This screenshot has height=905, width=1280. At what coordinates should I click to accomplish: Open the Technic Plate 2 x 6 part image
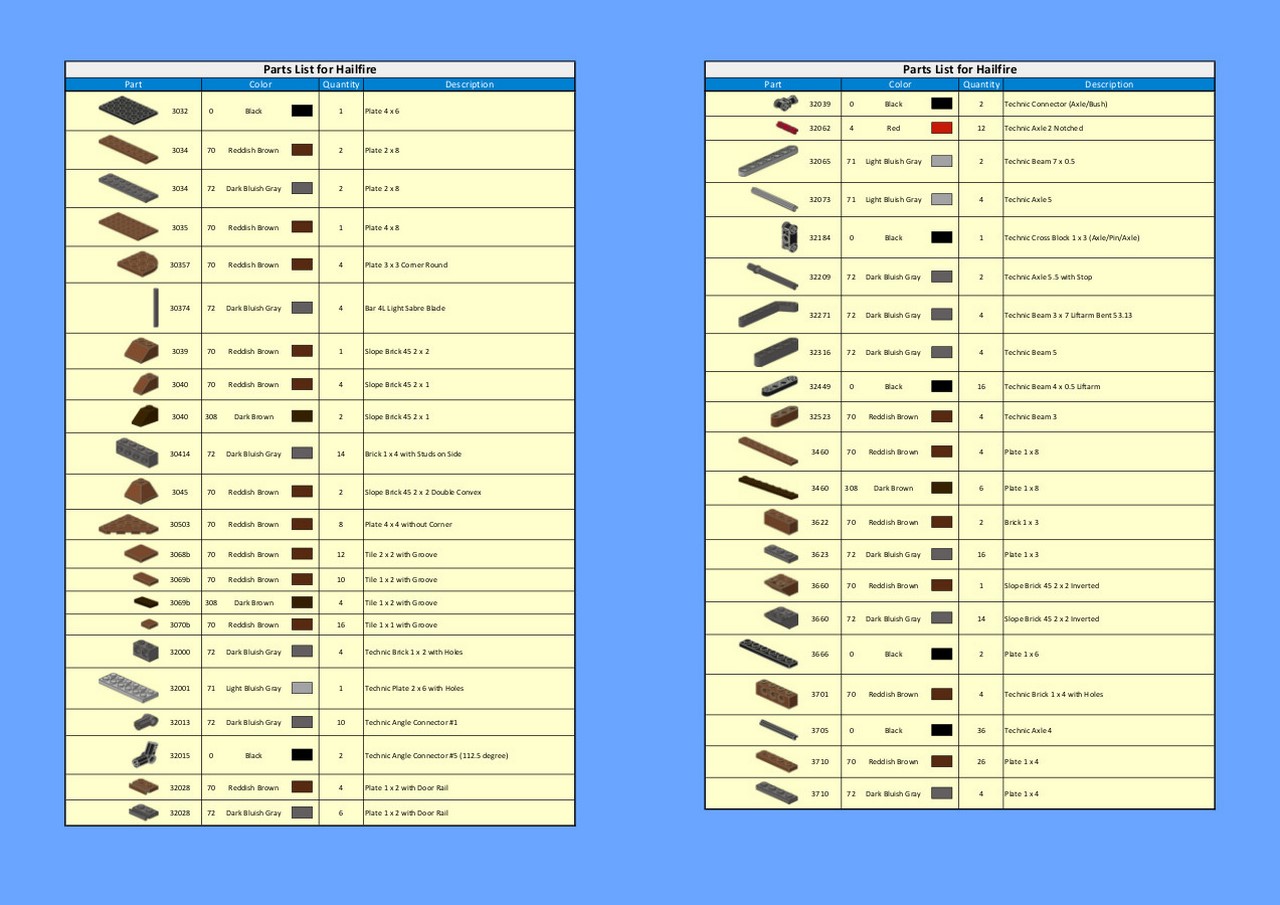128,688
